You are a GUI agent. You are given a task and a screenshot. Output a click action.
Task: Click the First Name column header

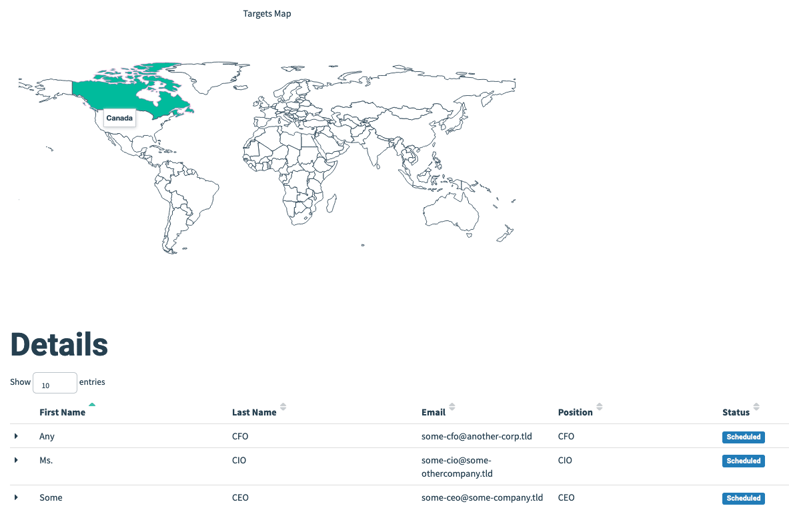point(62,412)
